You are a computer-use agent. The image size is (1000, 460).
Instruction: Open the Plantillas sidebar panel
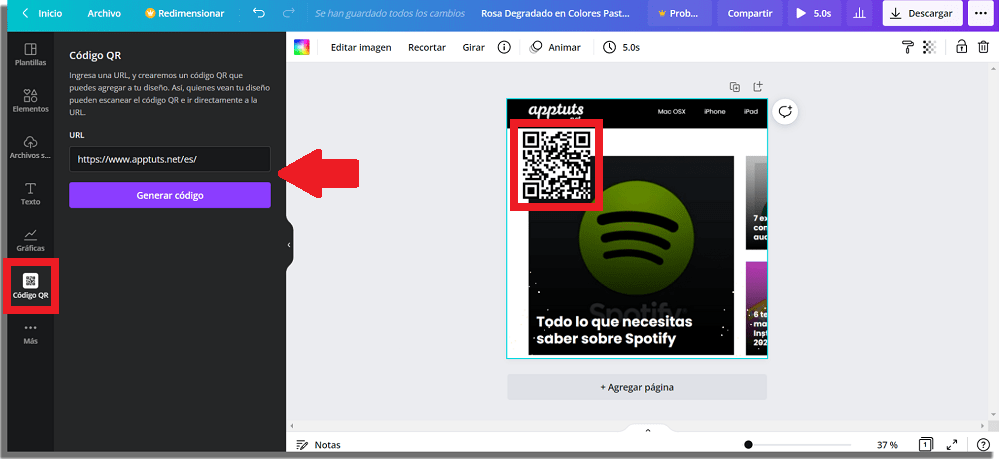pyautogui.click(x=31, y=55)
